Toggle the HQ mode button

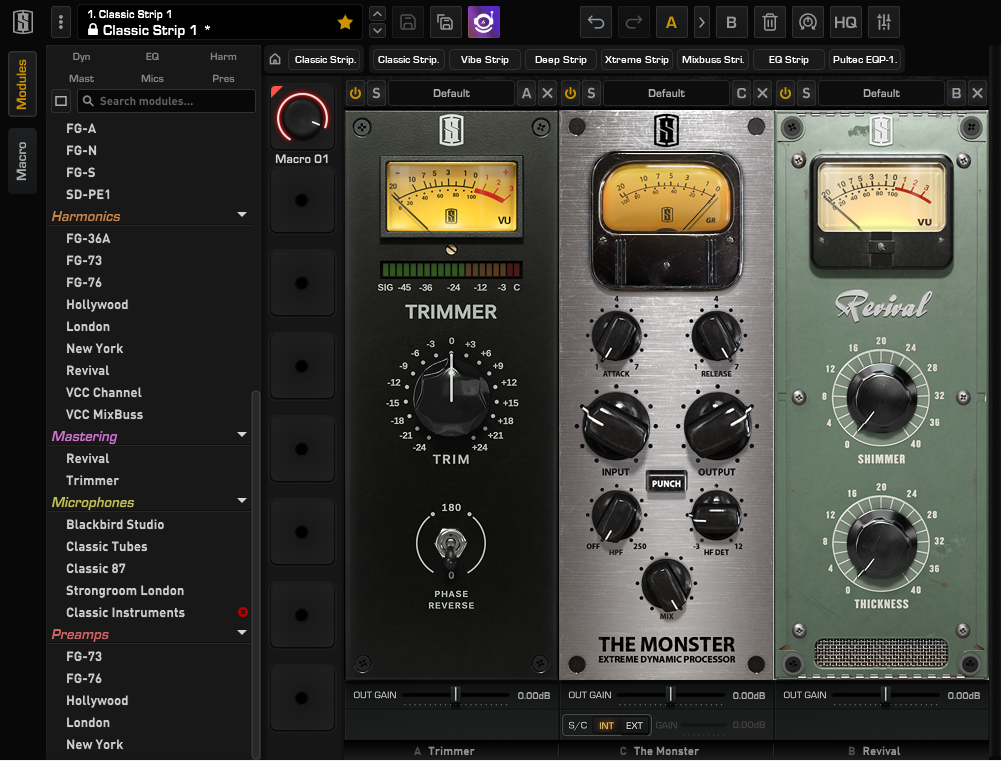[x=845, y=22]
